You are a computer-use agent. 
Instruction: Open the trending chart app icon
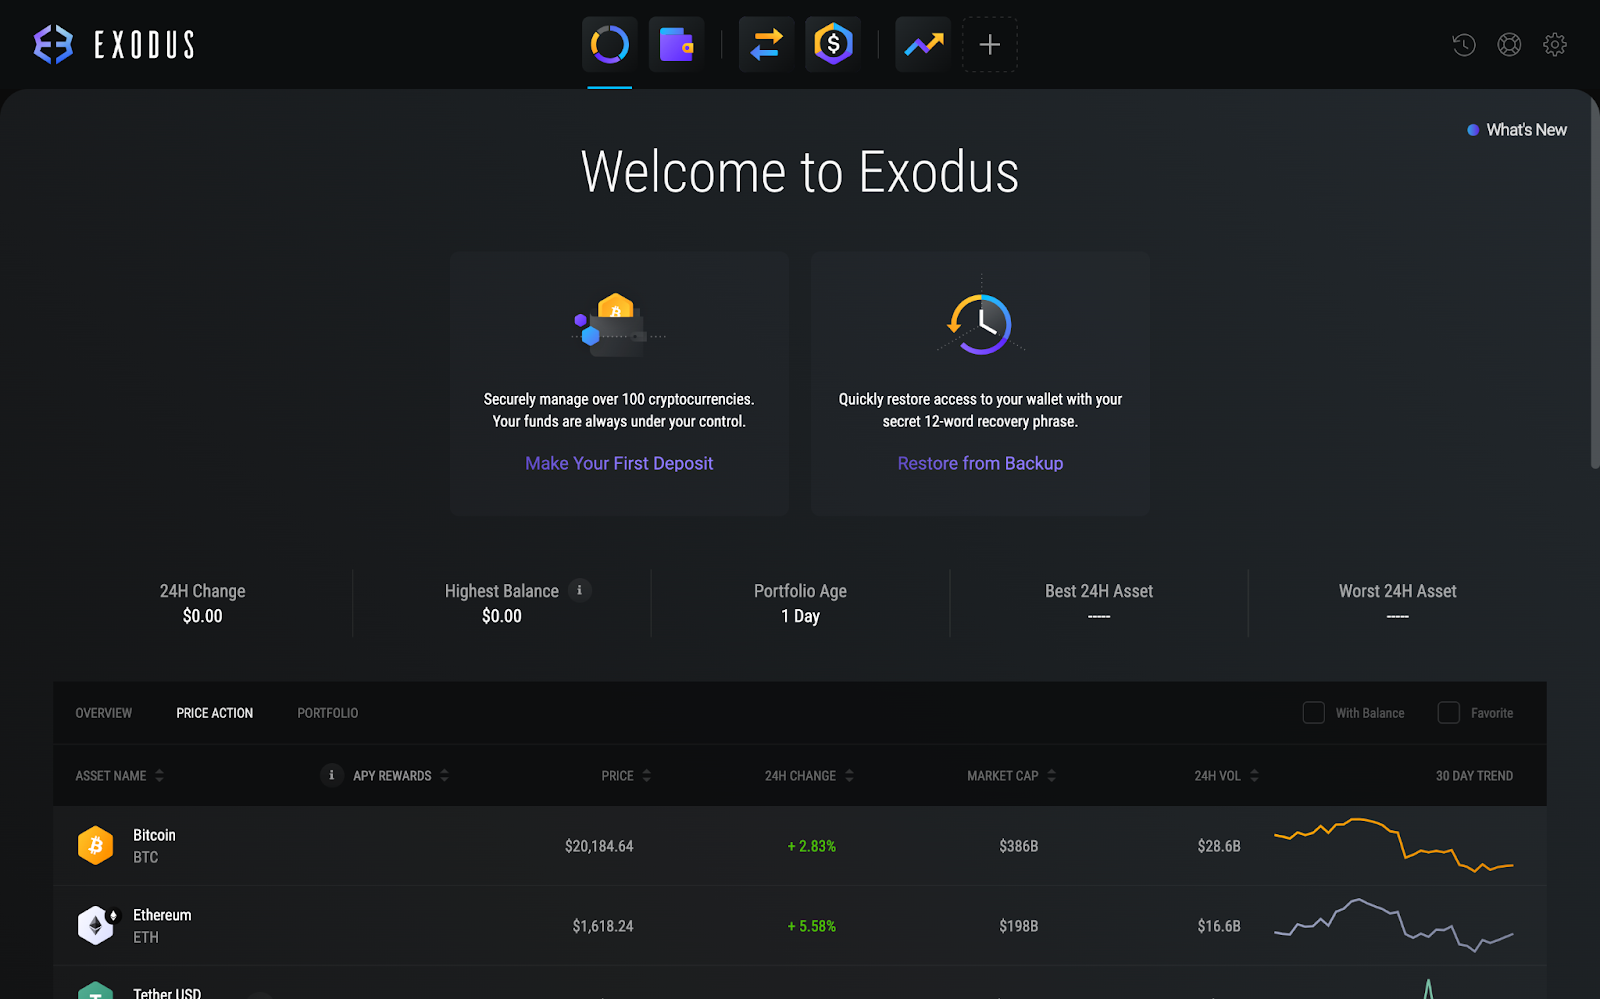click(x=923, y=45)
